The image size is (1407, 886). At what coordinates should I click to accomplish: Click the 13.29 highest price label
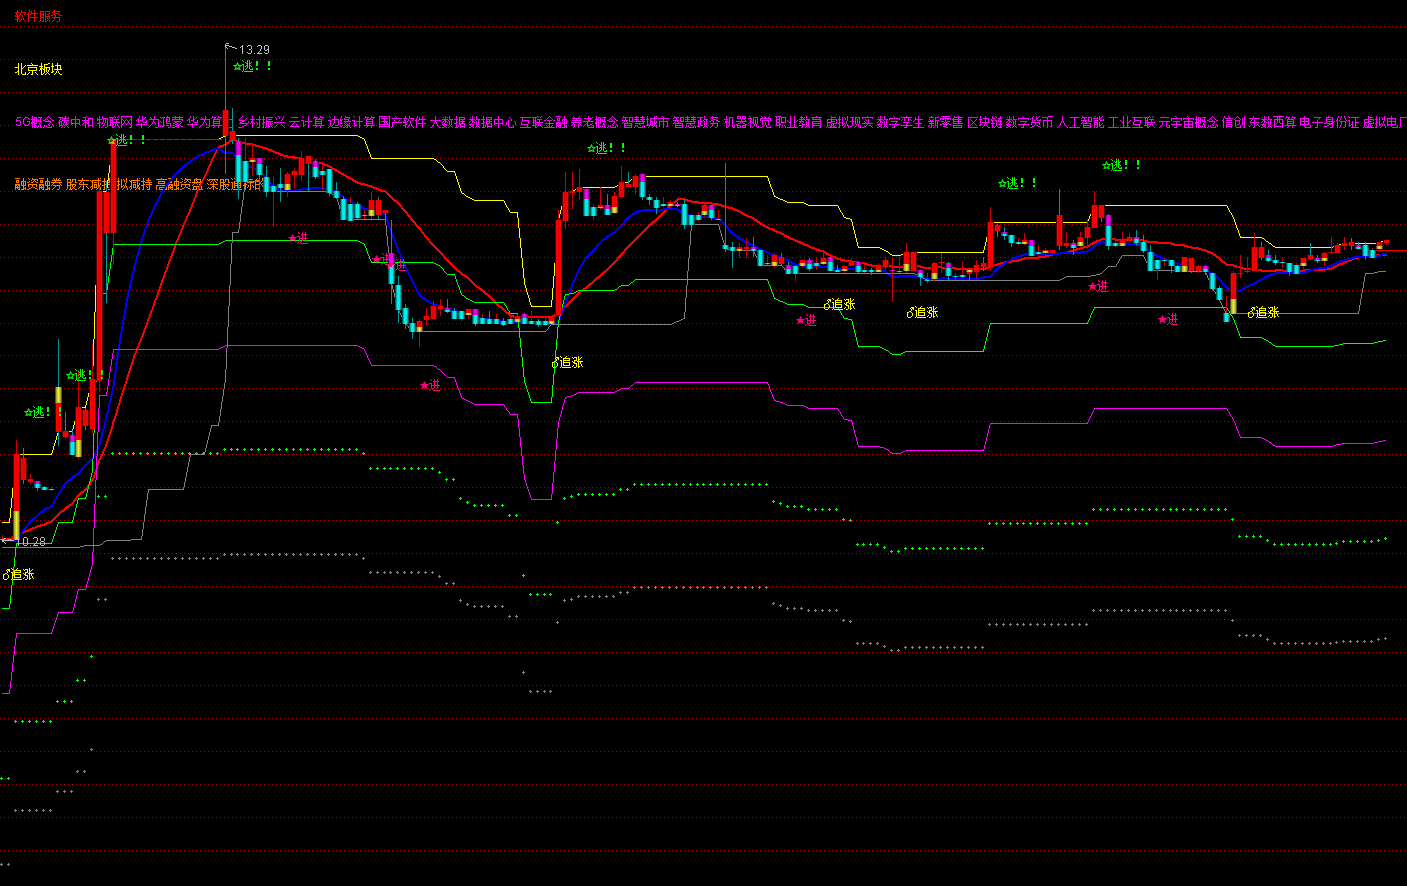pyautogui.click(x=254, y=49)
